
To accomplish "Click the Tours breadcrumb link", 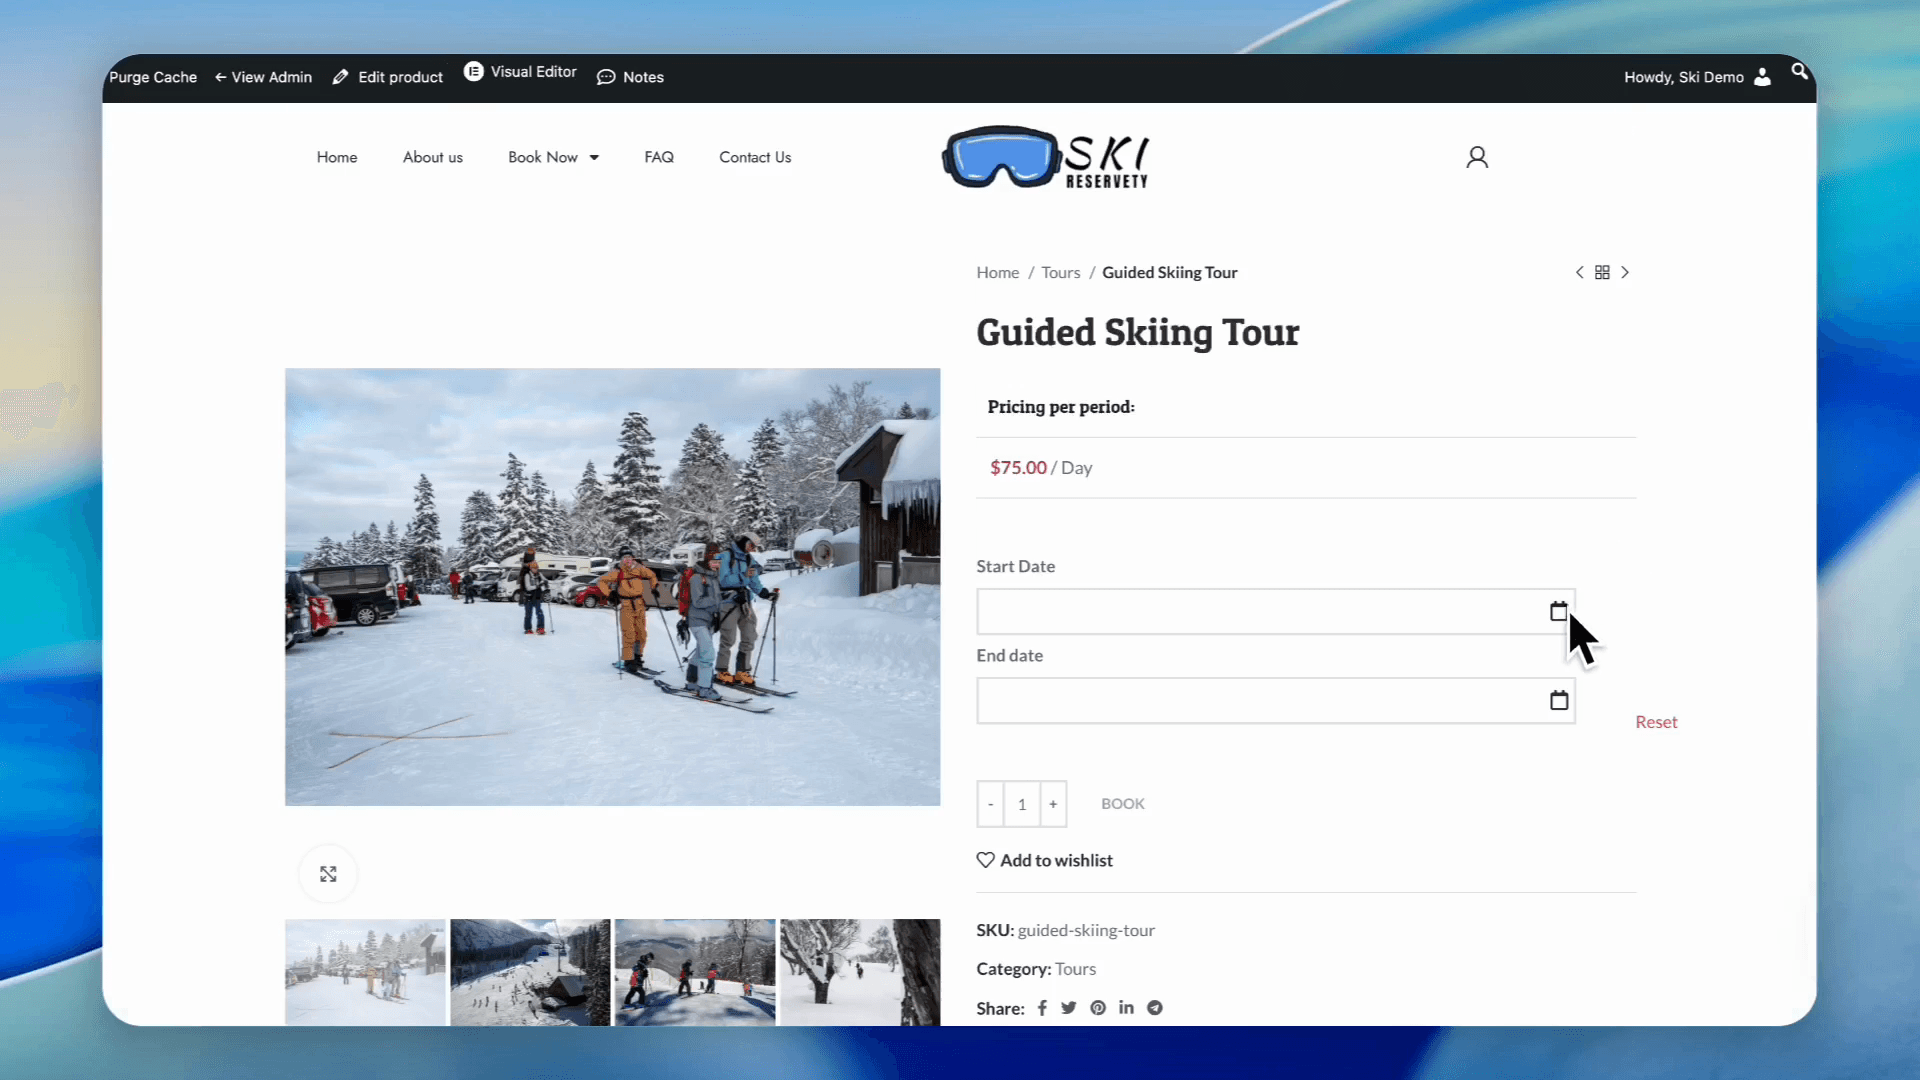I will click(x=1061, y=272).
